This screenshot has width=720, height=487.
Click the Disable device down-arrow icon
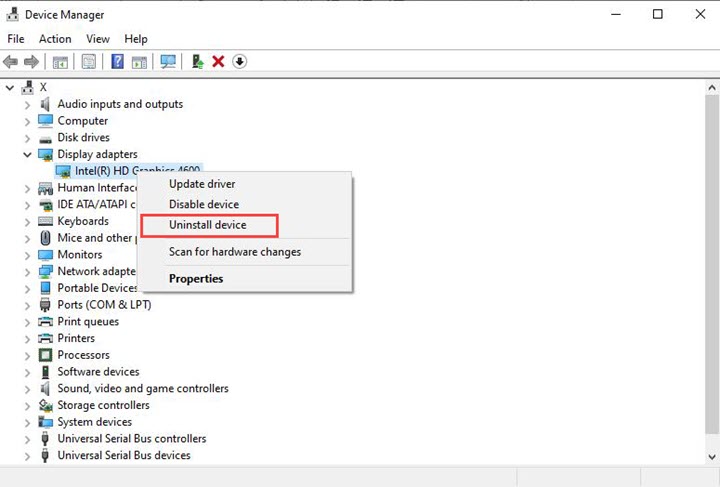click(239, 62)
